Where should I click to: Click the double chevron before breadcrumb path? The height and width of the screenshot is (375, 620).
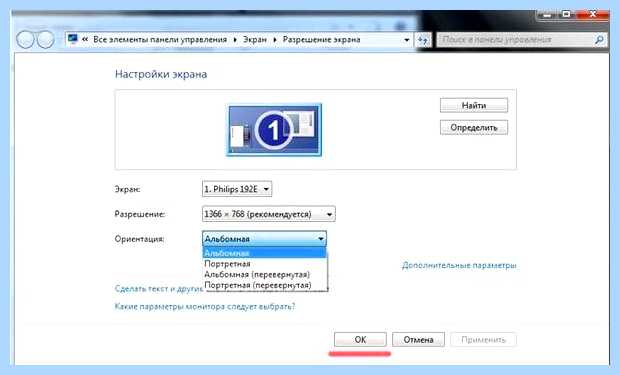click(x=85, y=39)
